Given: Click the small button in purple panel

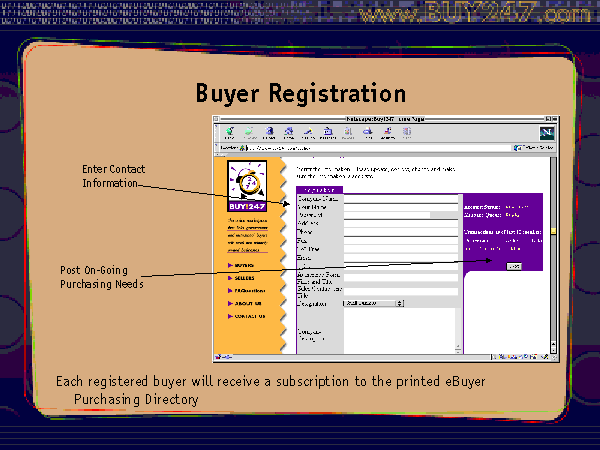Looking at the screenshot, I should pyautogui.click(x=514, y=266).
